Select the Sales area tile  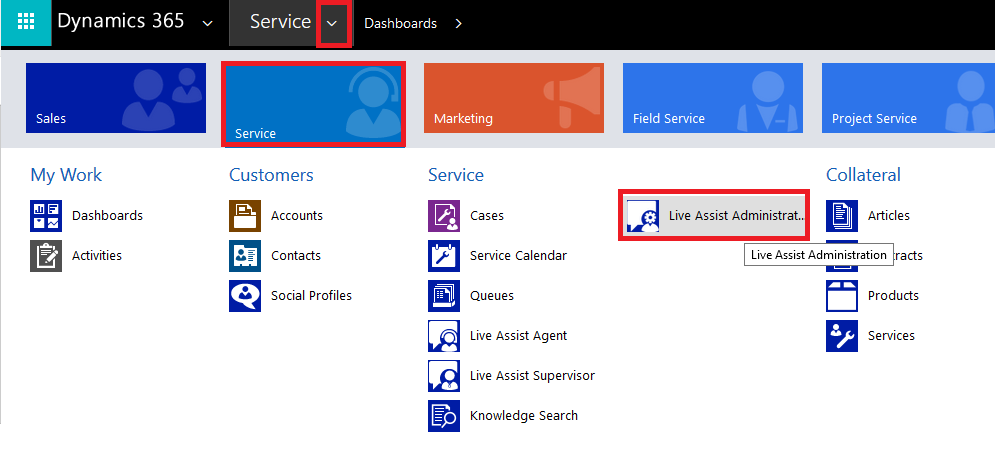tap(116, 98)
